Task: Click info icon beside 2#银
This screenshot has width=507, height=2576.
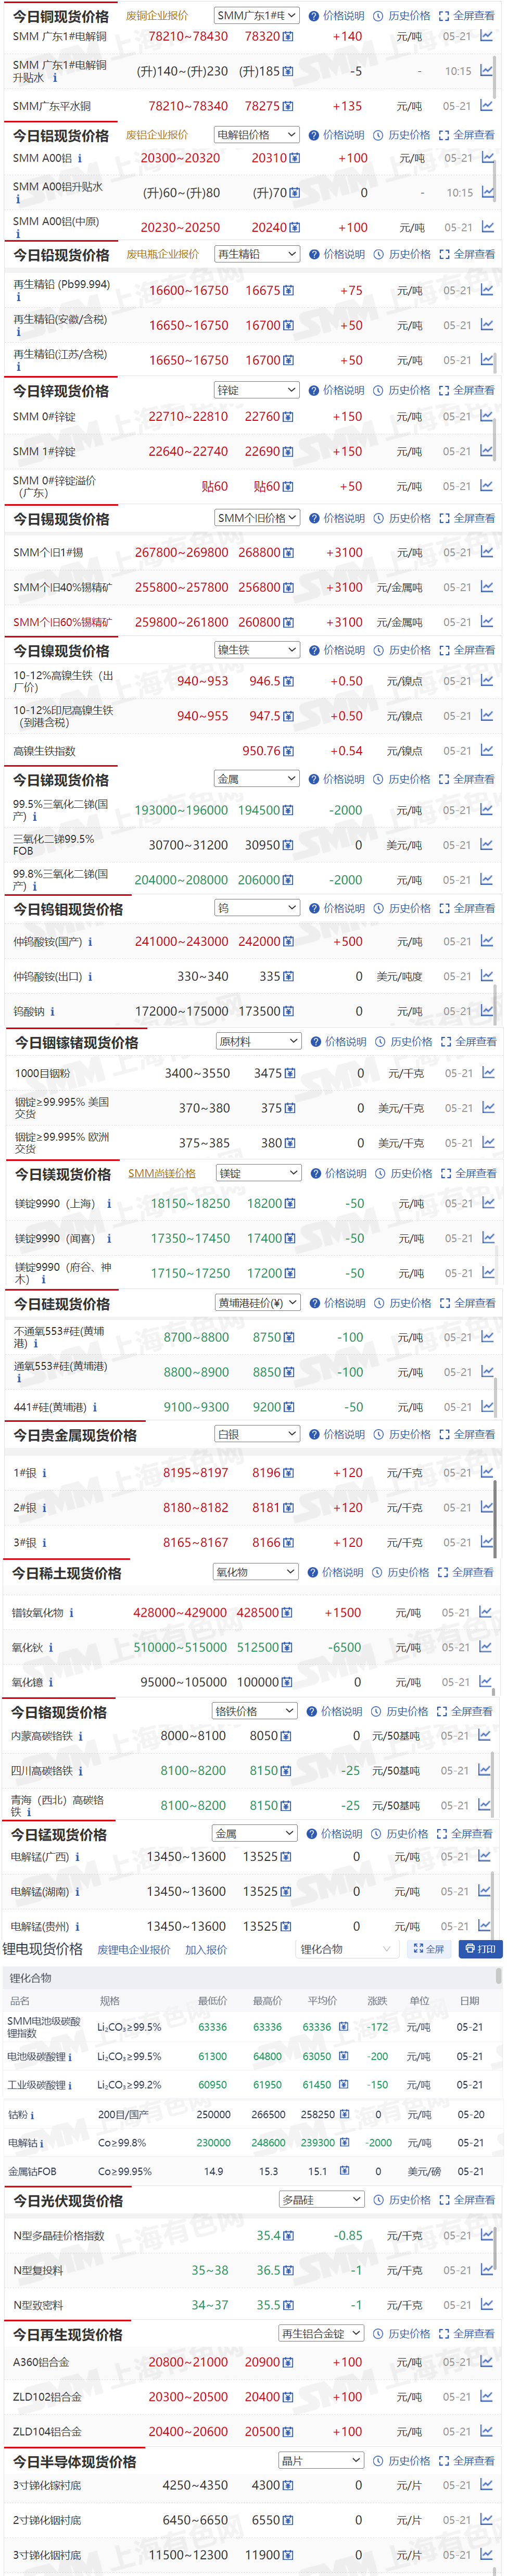Action: coord(44,1508)
